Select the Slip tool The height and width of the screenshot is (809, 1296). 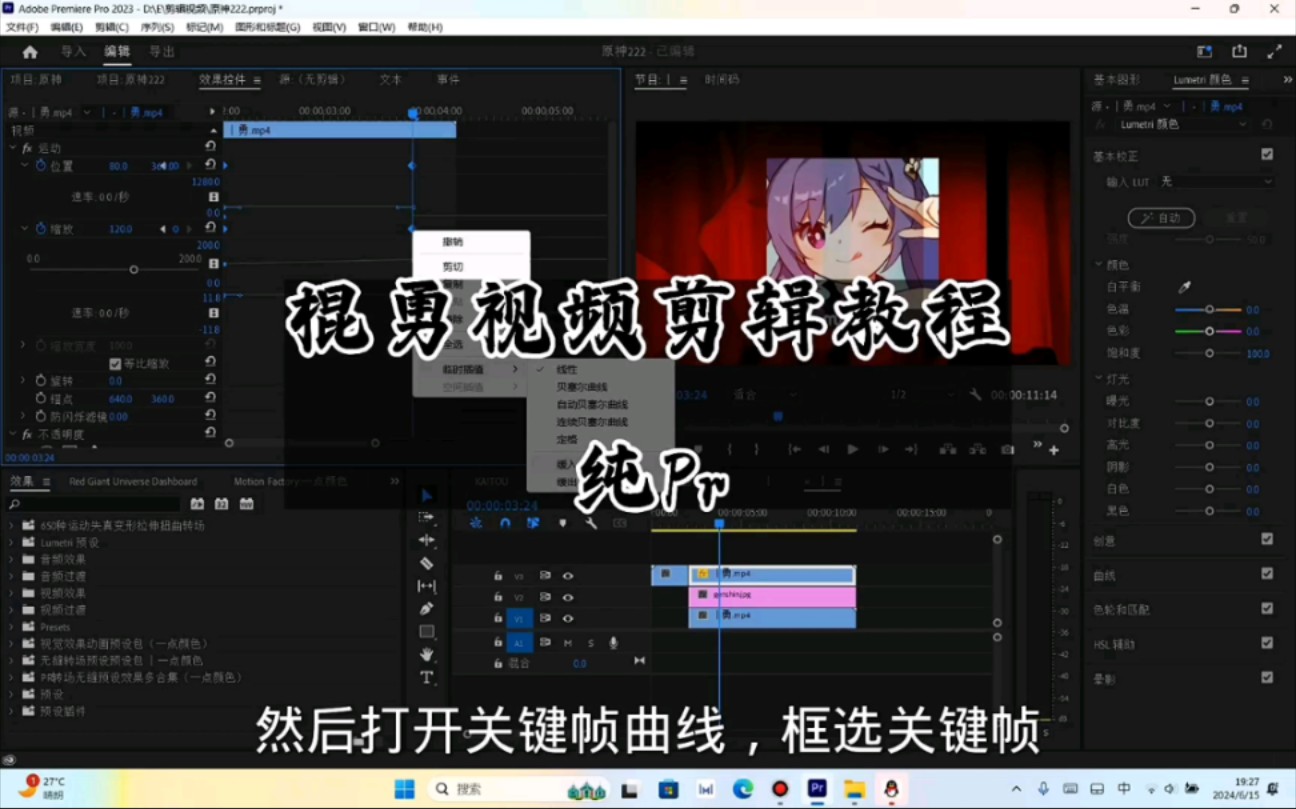point(427,586)
